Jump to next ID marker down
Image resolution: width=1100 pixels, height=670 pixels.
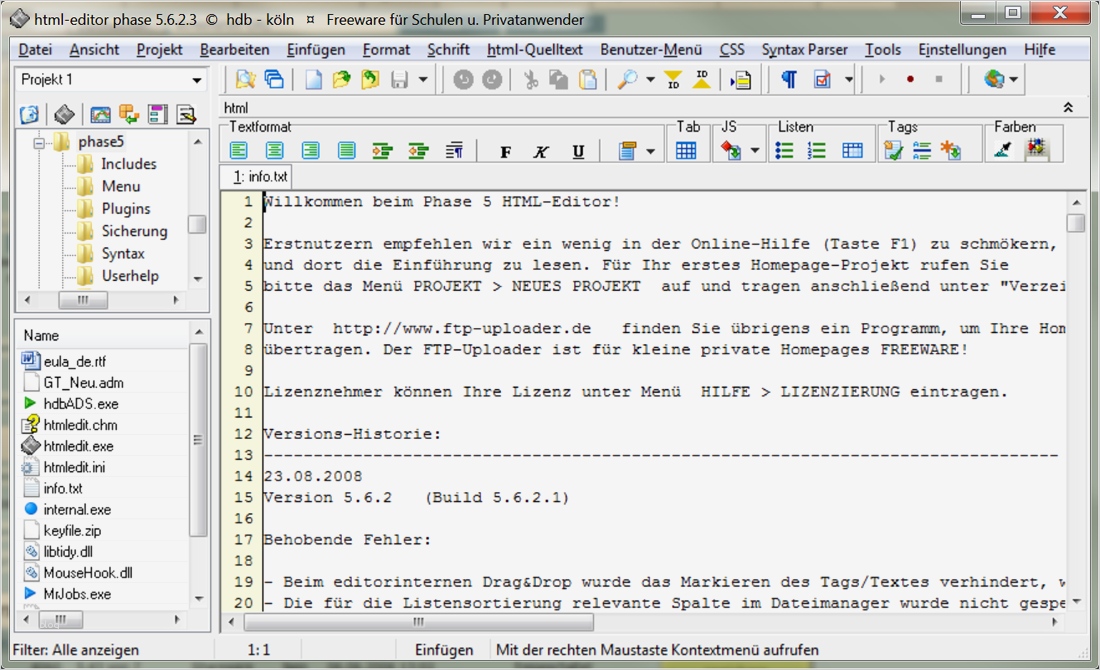click(673, 79)
